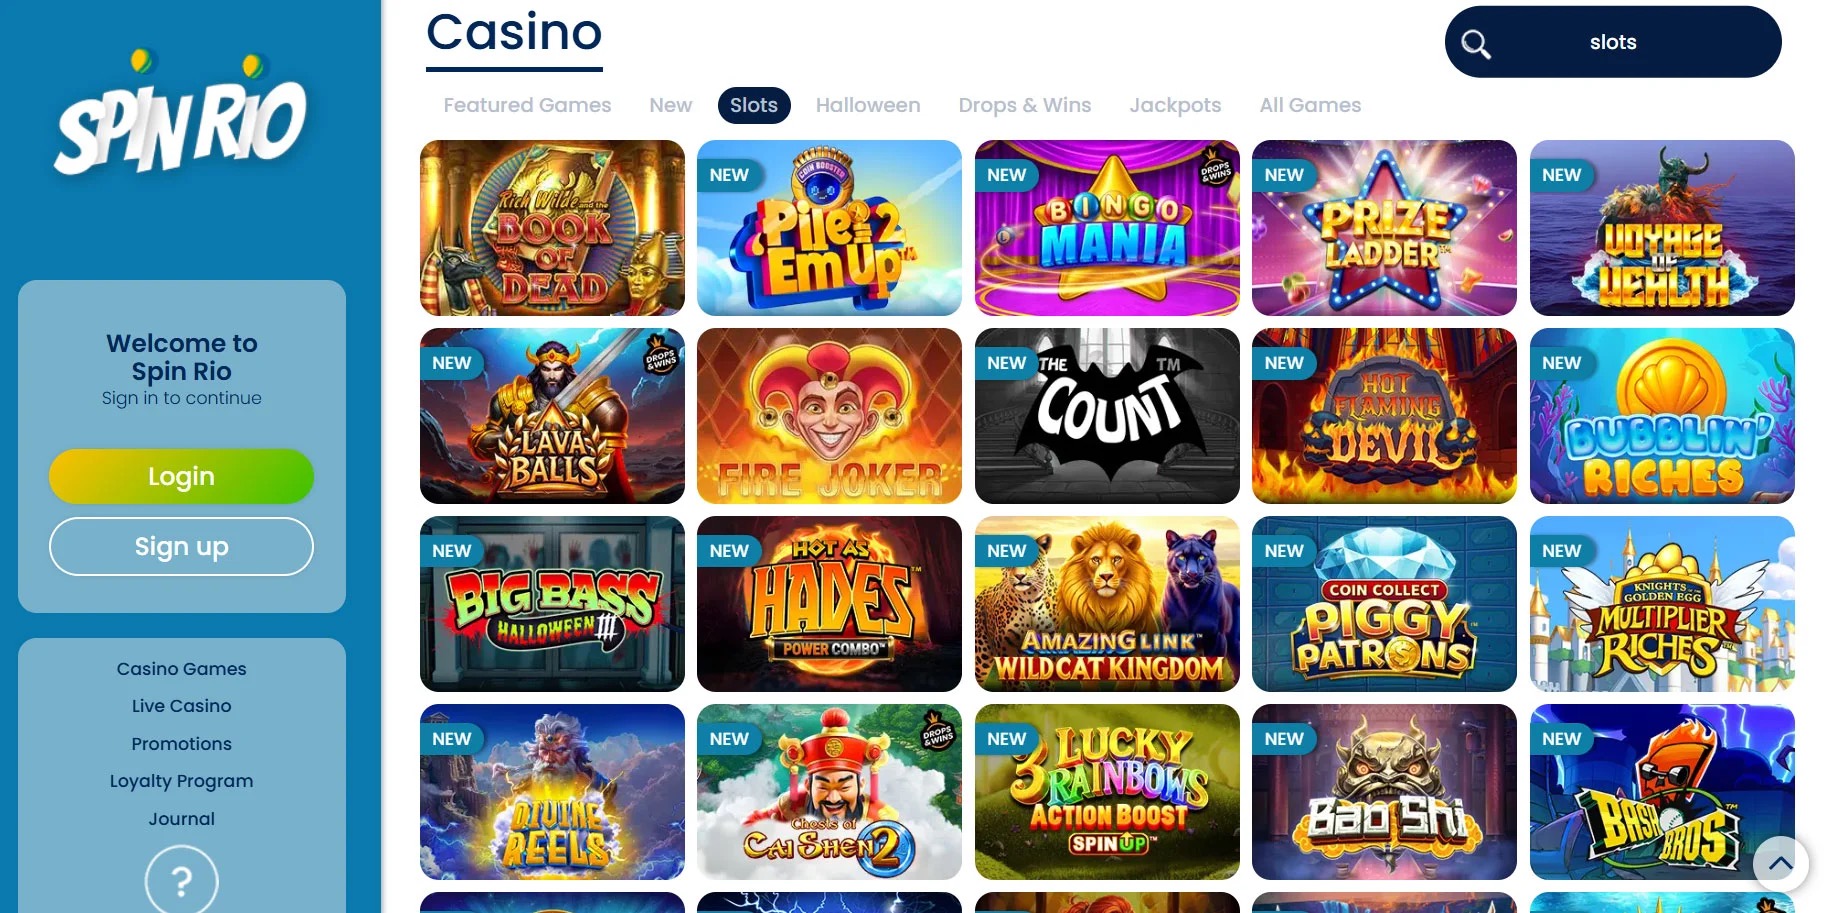Switch to the Jackpots tab
Viewport: 1829px width, 913px height.
(1176, 105)
